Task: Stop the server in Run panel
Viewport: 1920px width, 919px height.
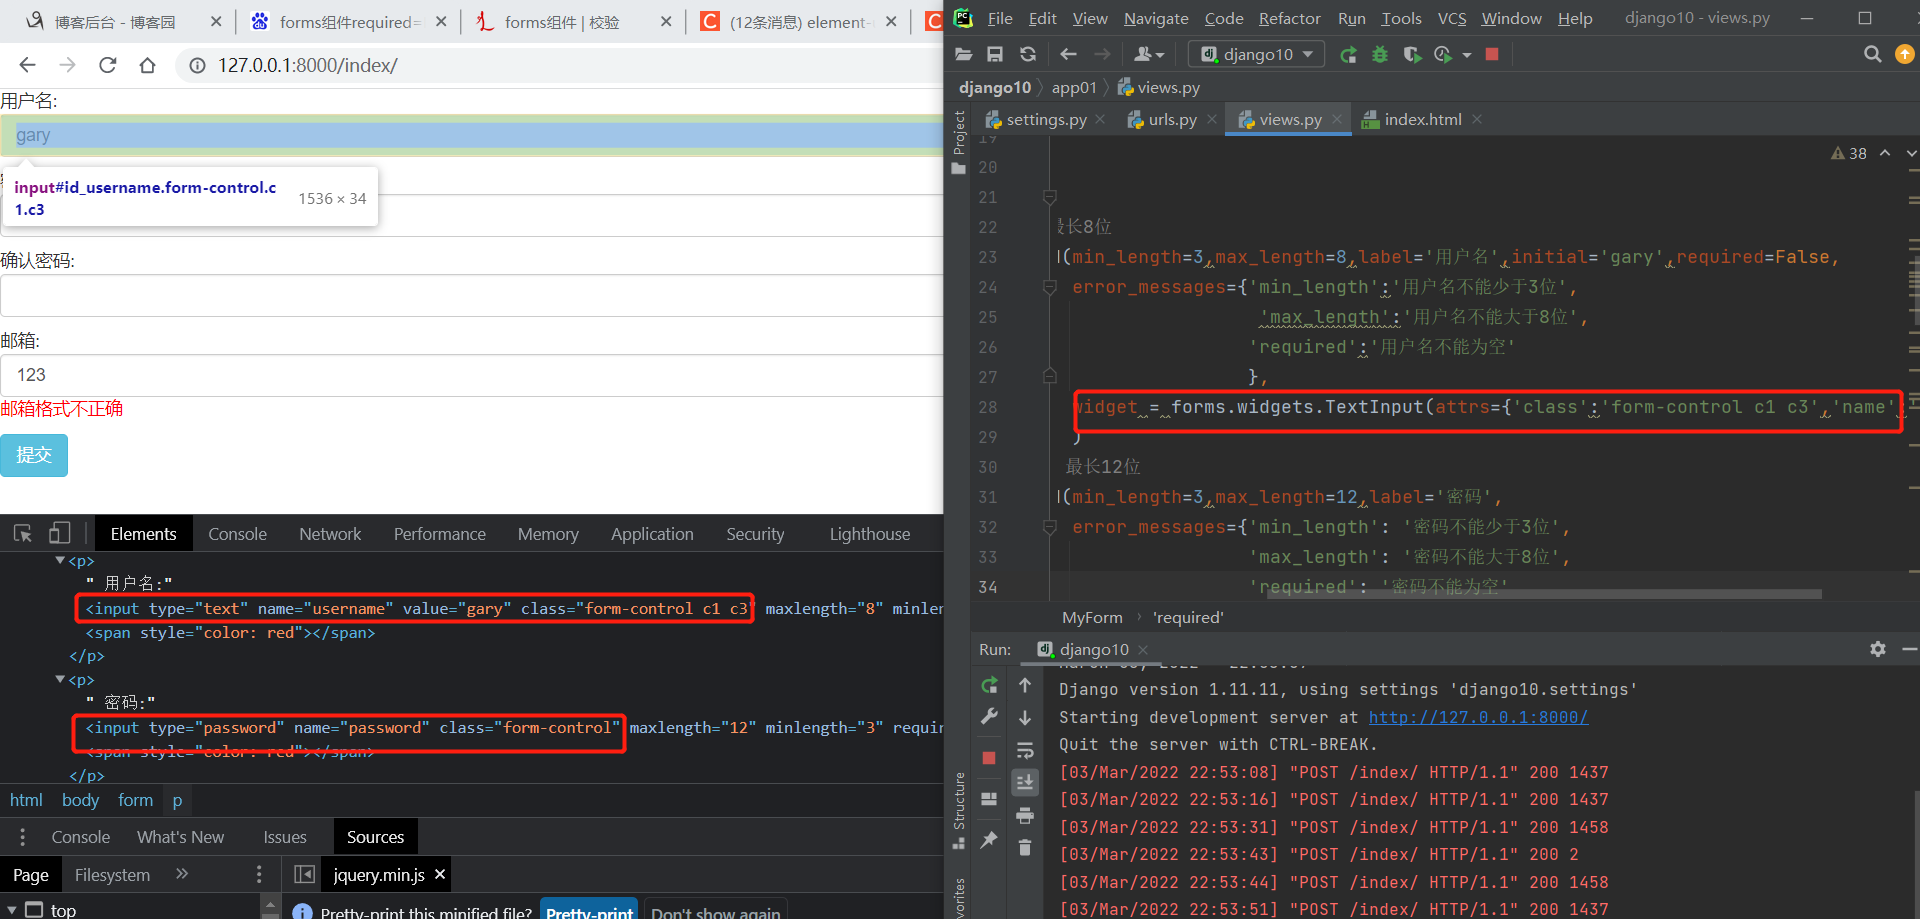Action: click(x=989, y=758)
